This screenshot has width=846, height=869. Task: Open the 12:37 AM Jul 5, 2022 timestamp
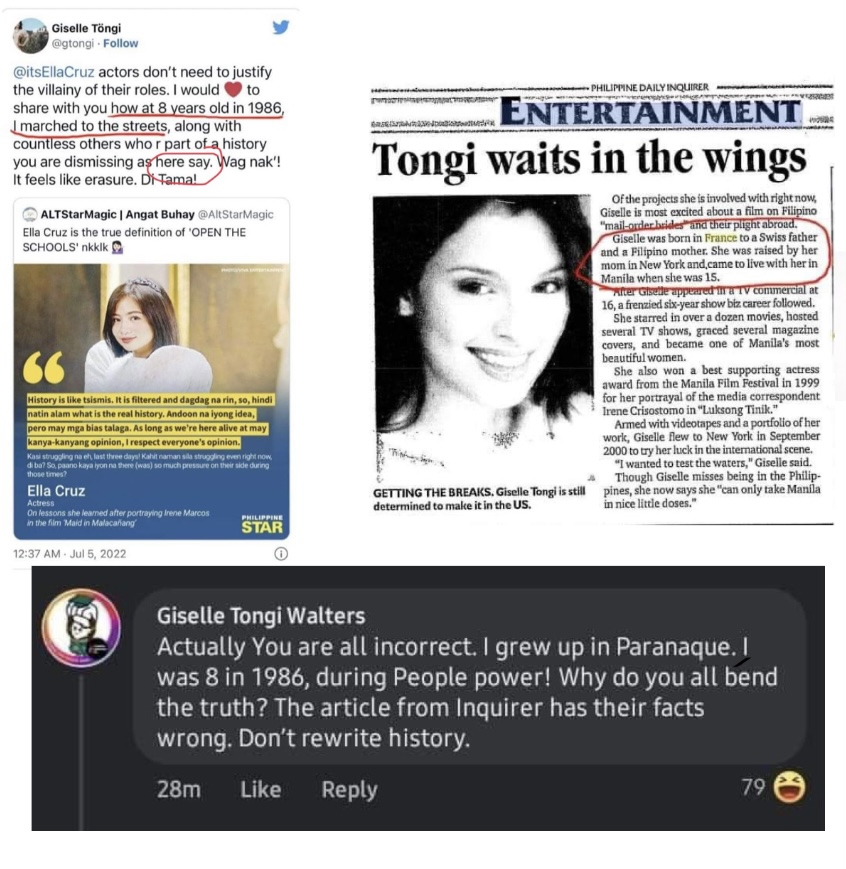[69, 554]
